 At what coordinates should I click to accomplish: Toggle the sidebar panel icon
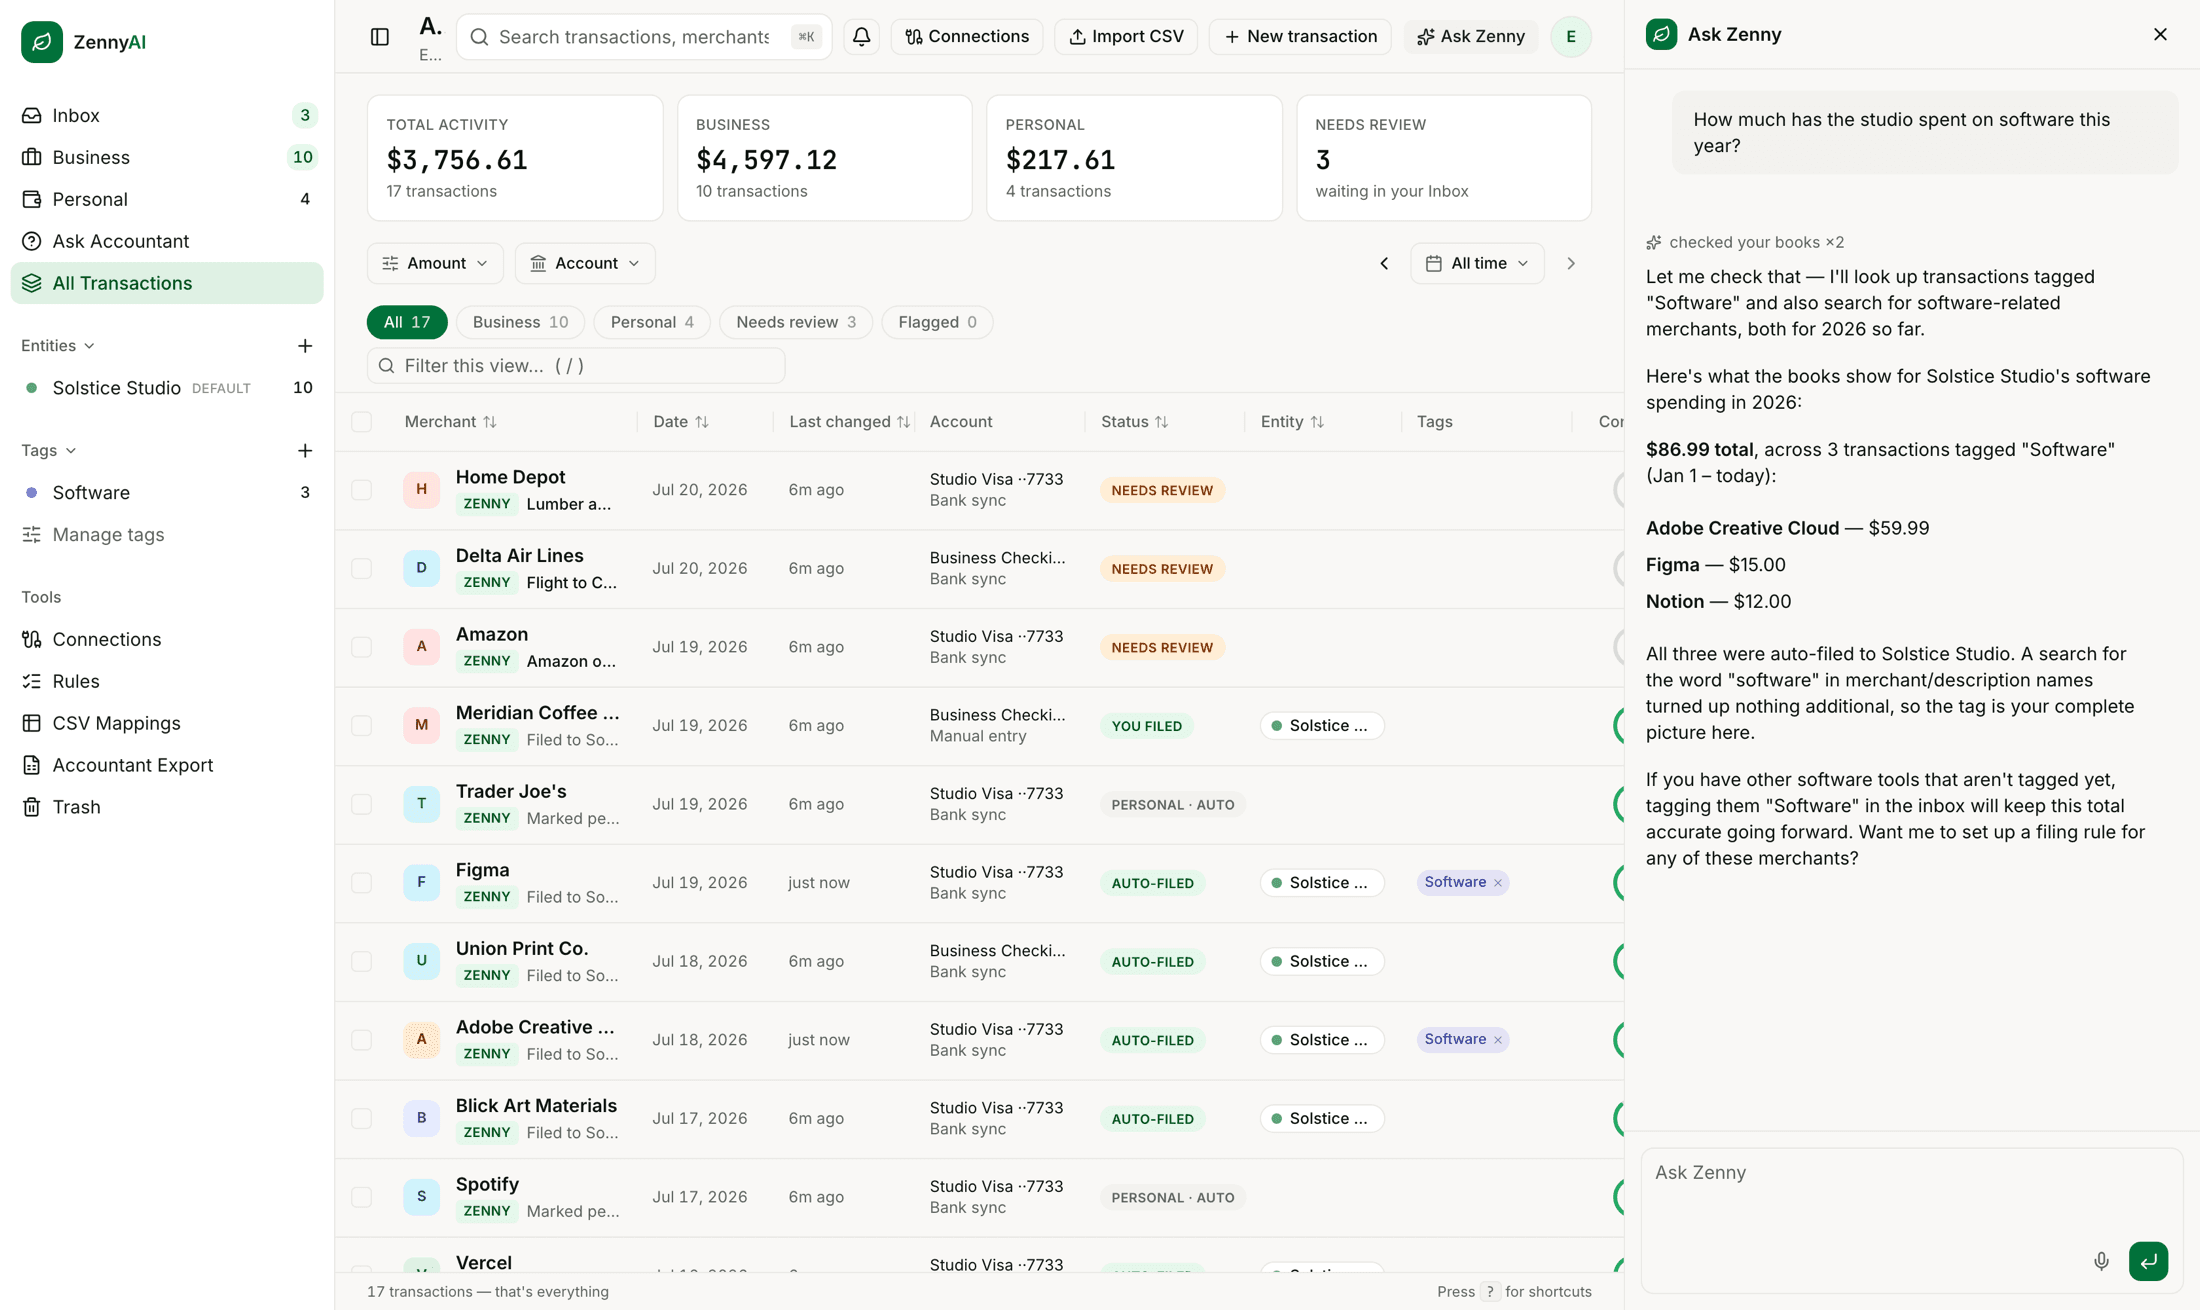pyautogui.click(x=380, y=37)
